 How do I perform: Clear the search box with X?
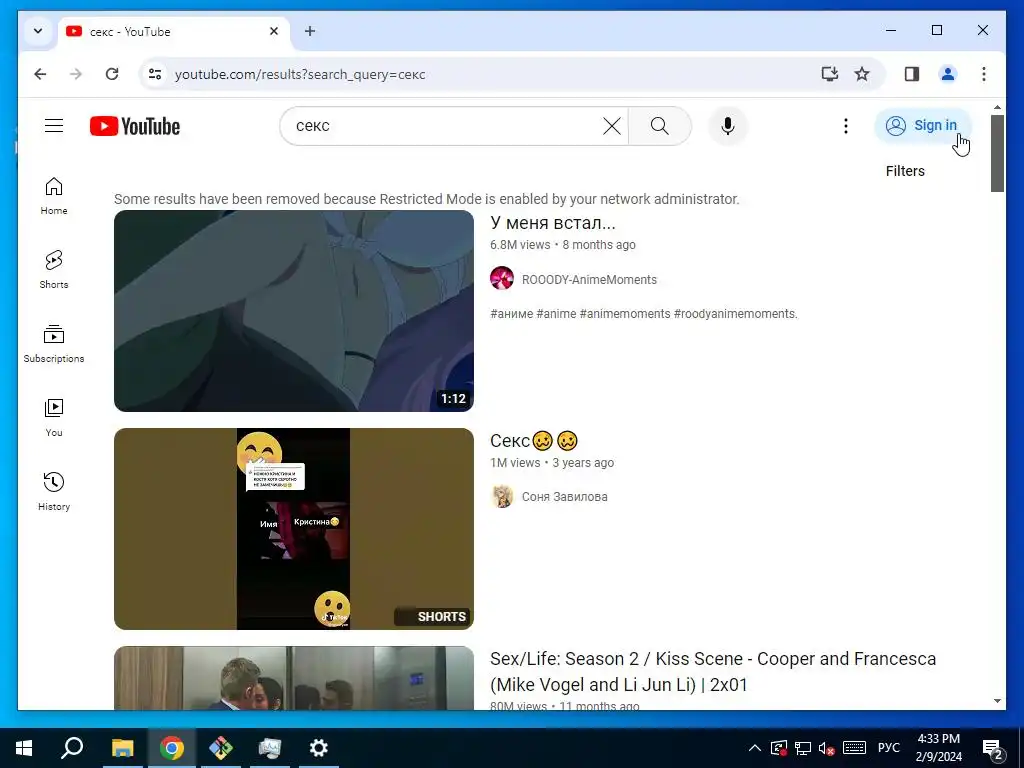click(x=611, y=126)
